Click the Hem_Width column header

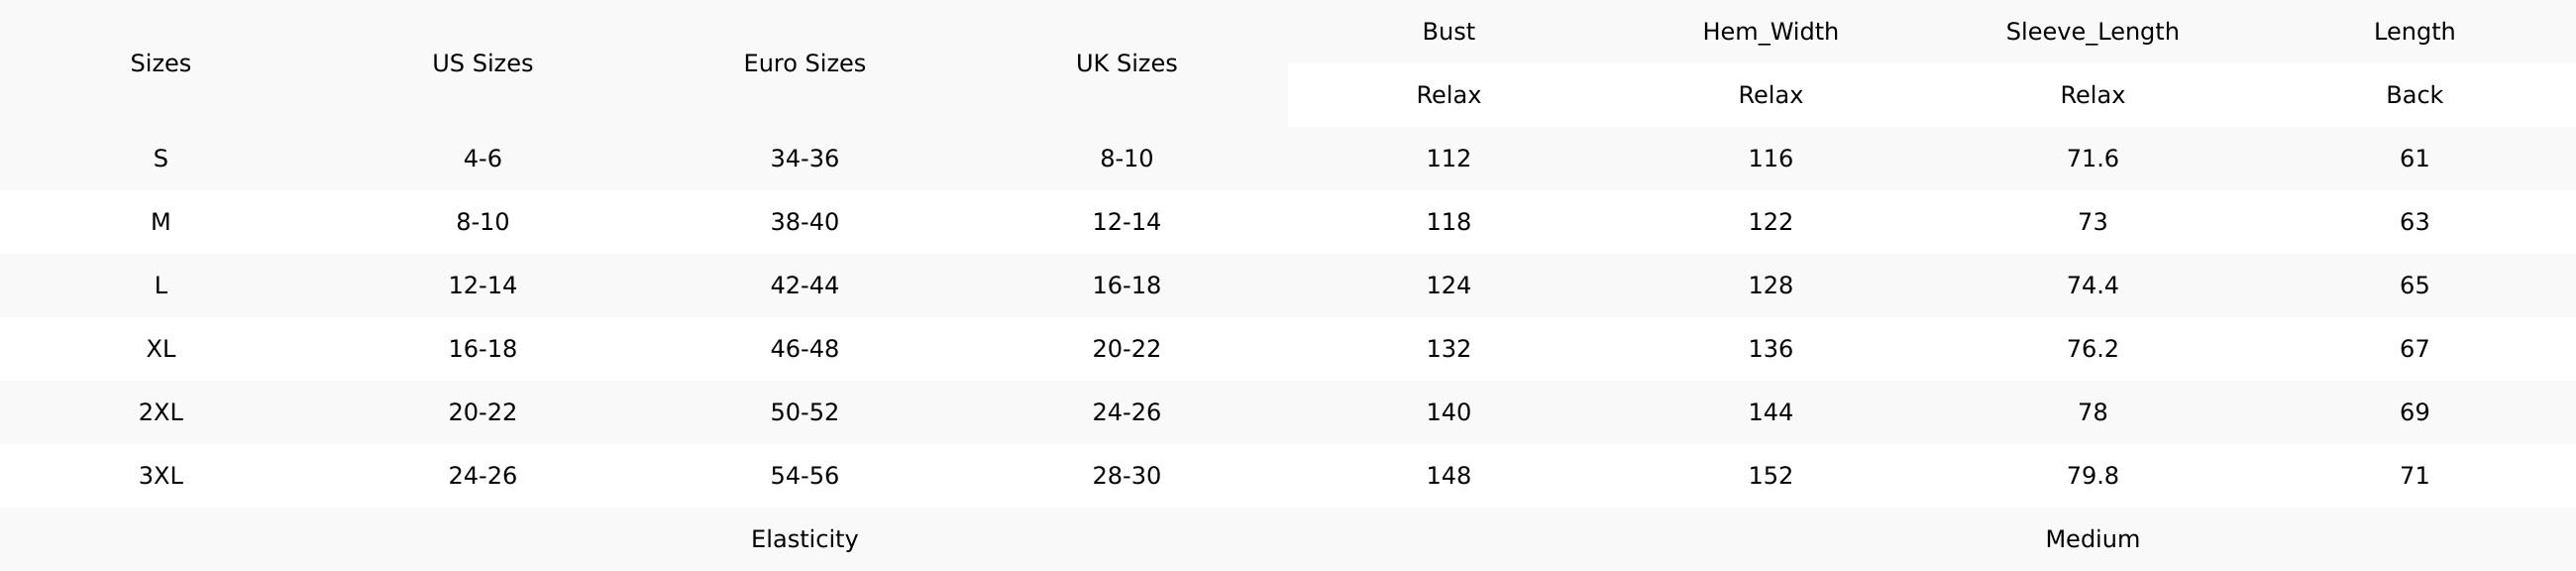(x=1770, y=32)
